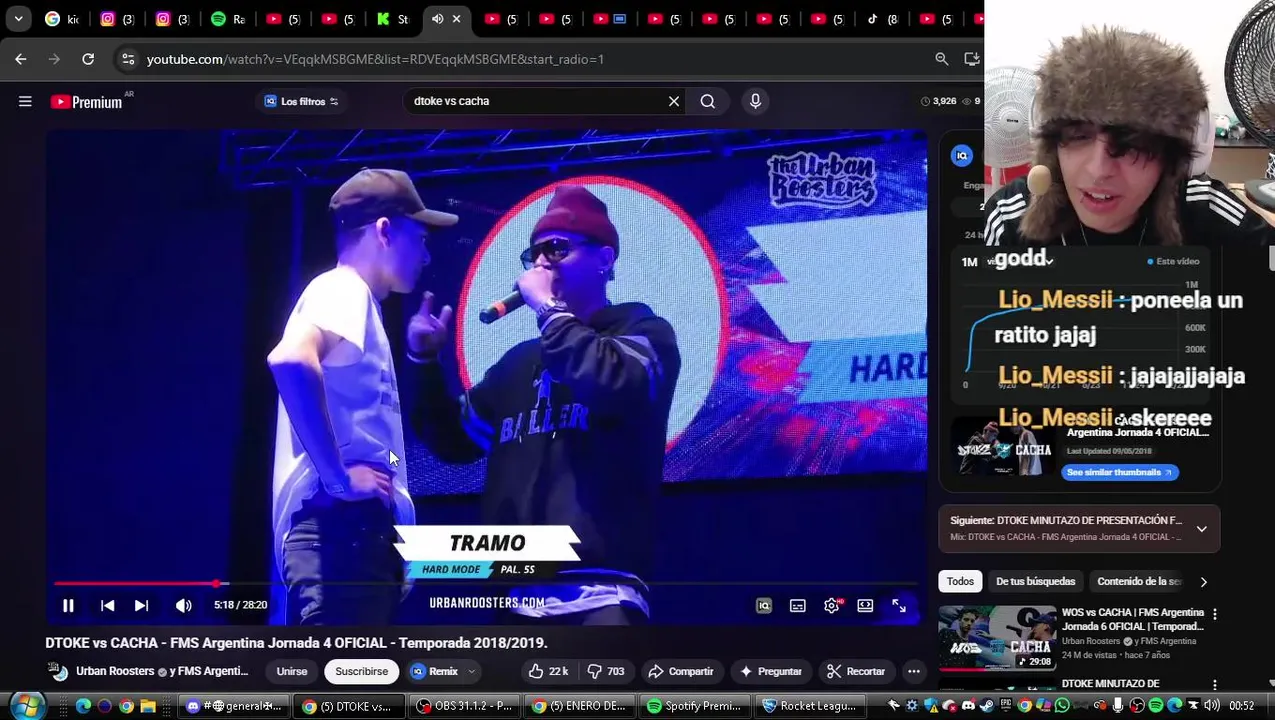Open Rocket League taskbar window
1275x720 pixels.
(810, 706)
